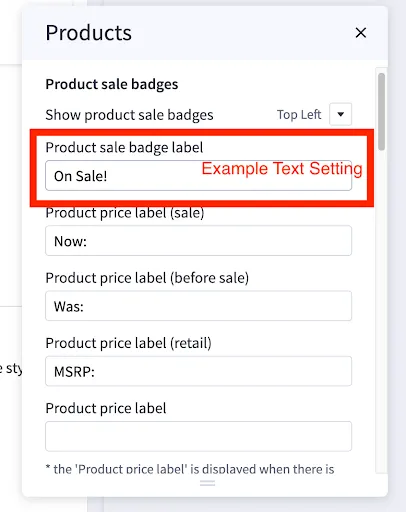Click the Product price label (before sale) text

pos(147,278)
